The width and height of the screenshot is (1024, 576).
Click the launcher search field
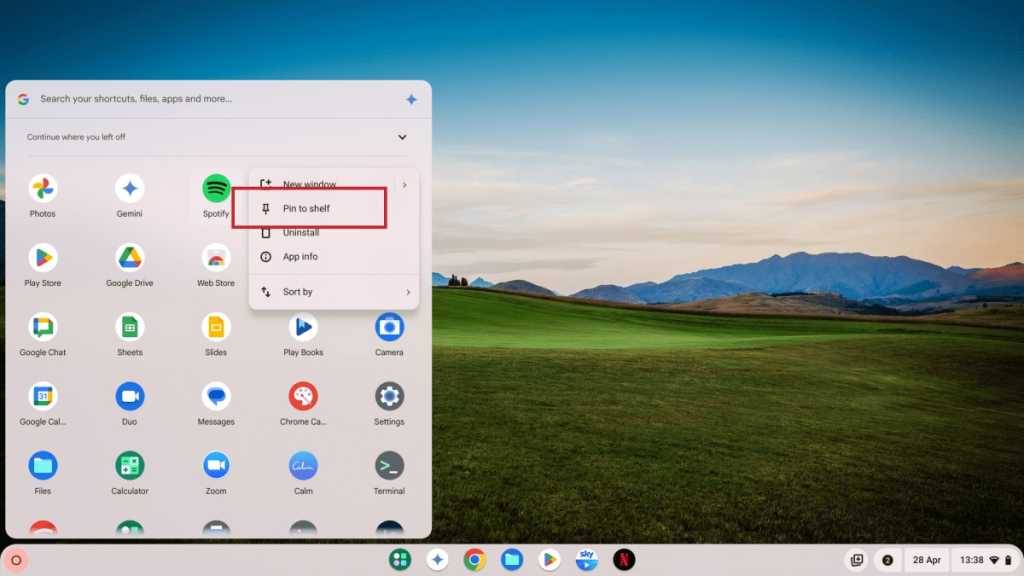(200, 99)
